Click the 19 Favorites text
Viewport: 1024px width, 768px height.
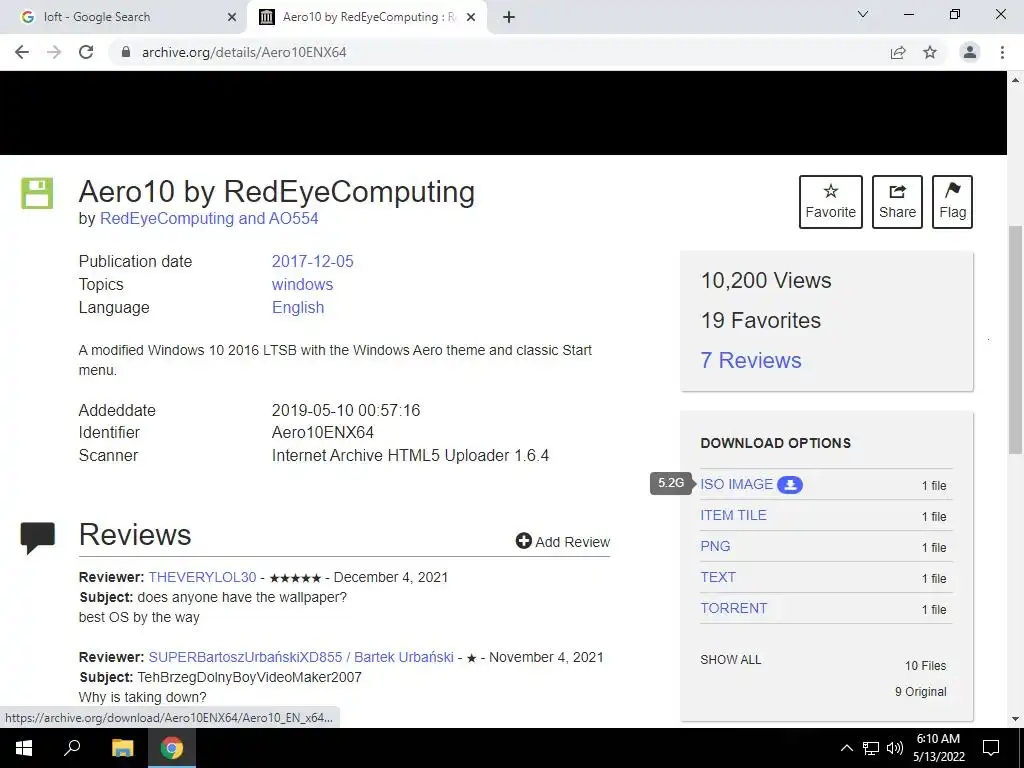pos(761,320)
